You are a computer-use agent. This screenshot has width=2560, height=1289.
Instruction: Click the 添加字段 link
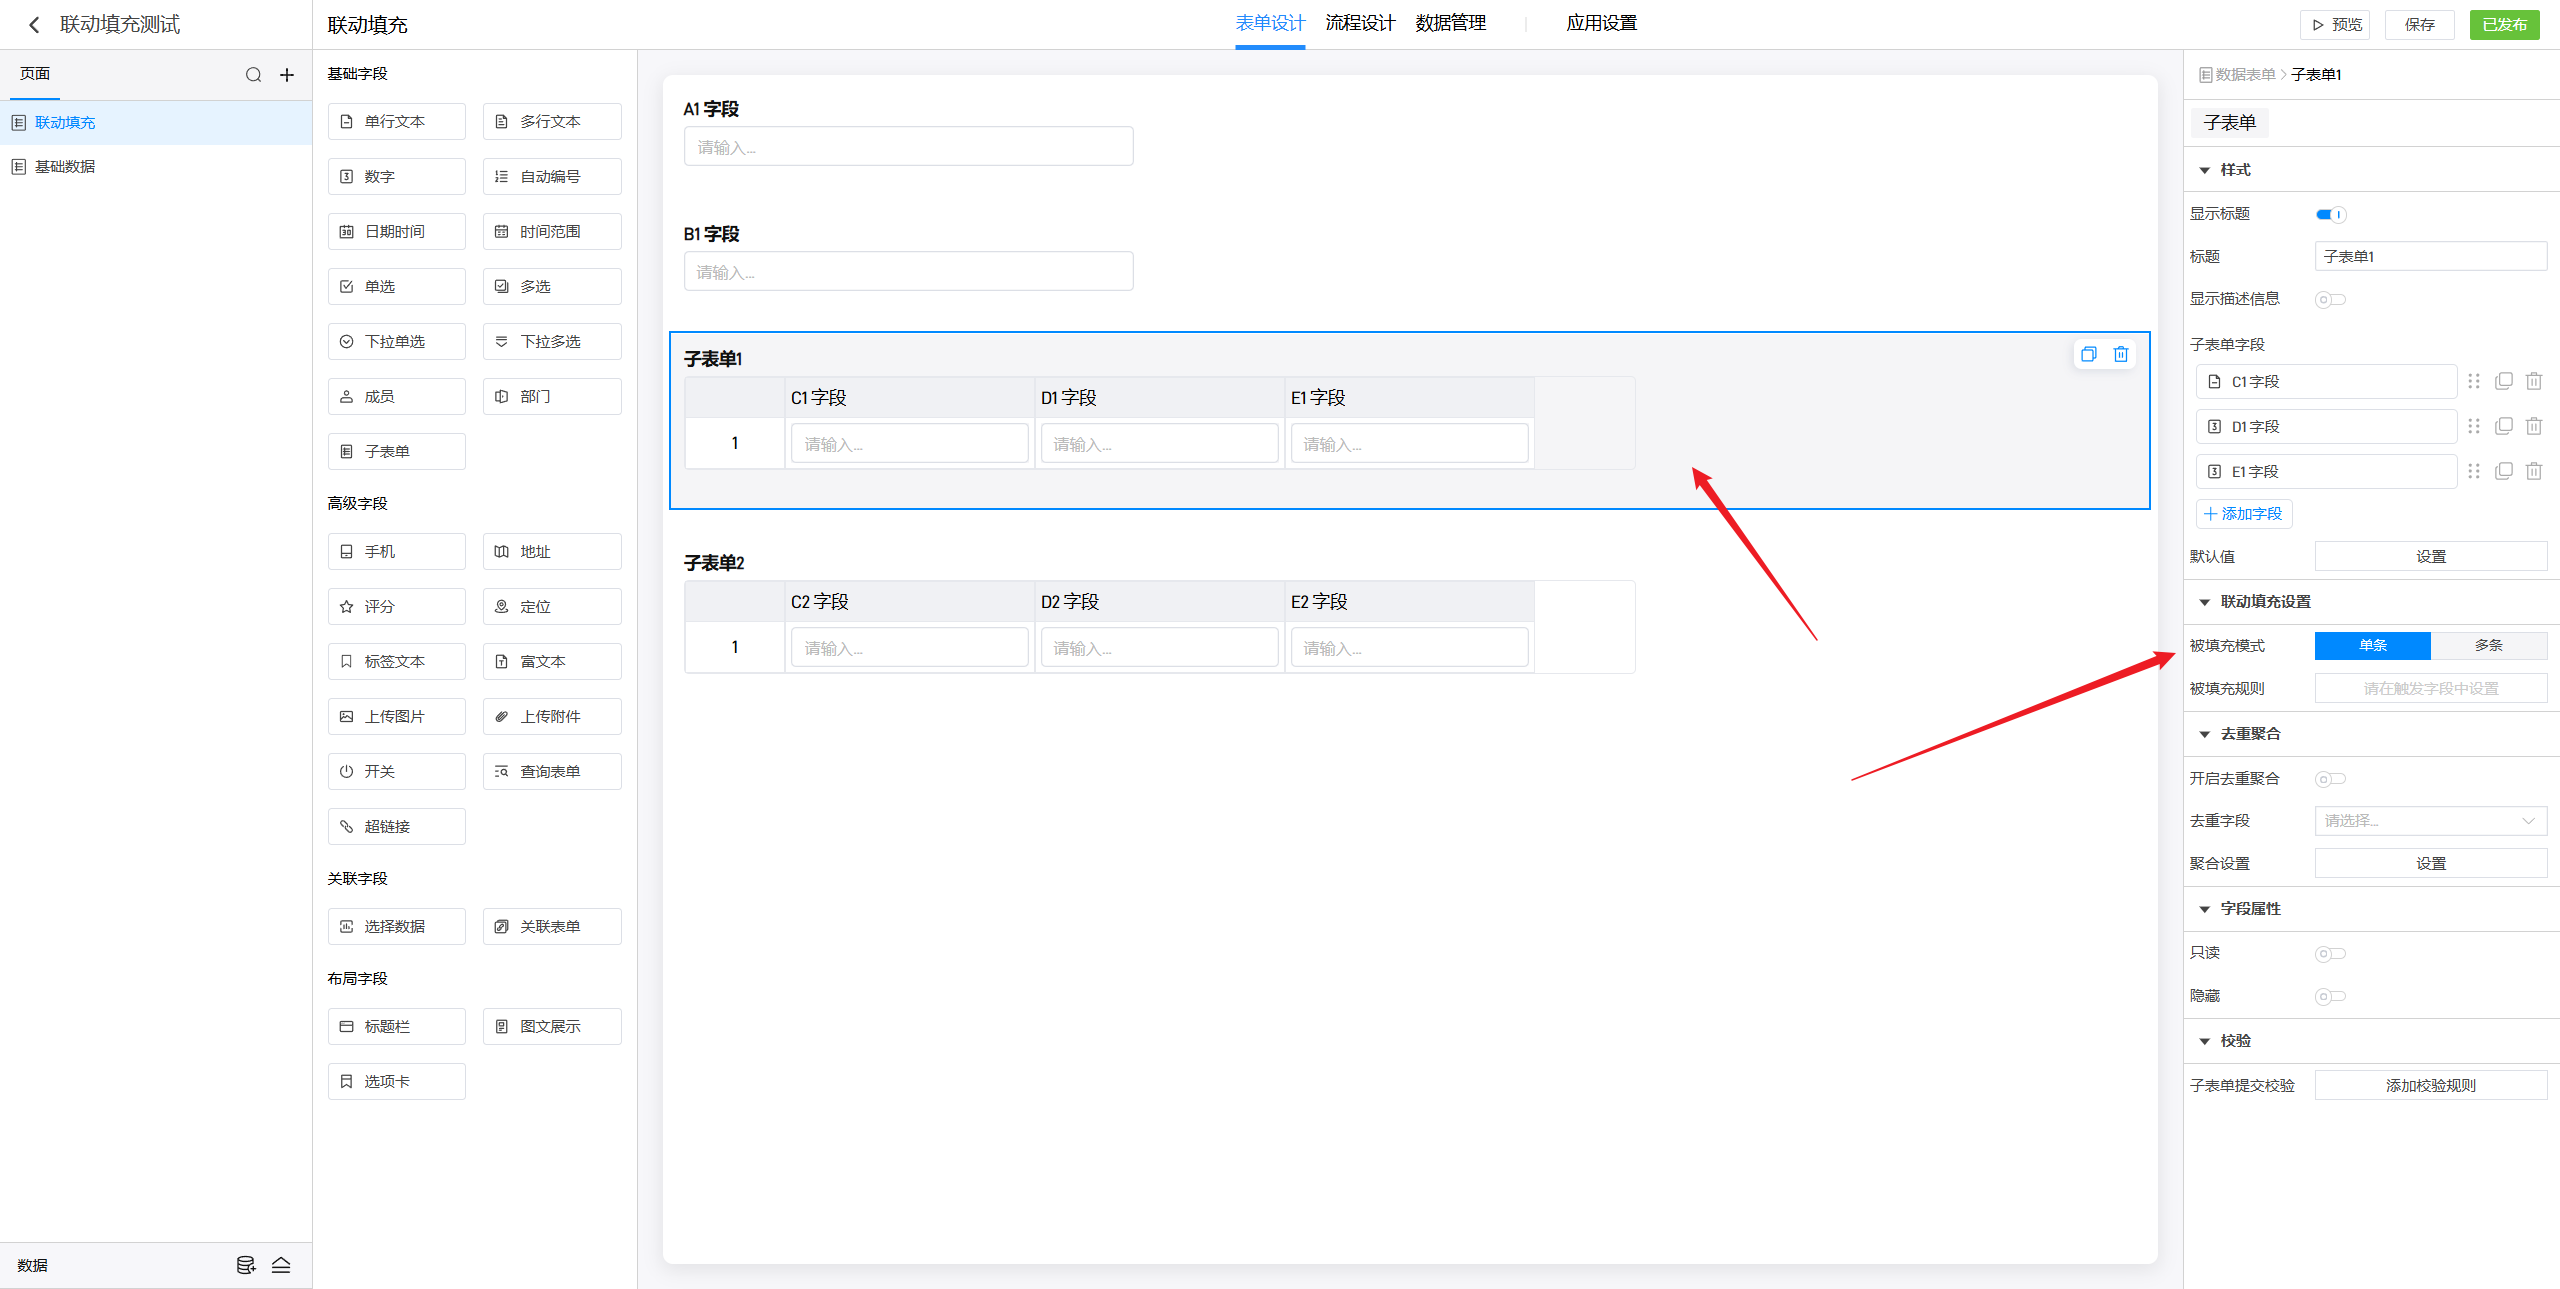pyautogui.click(x=2244, y=514)
